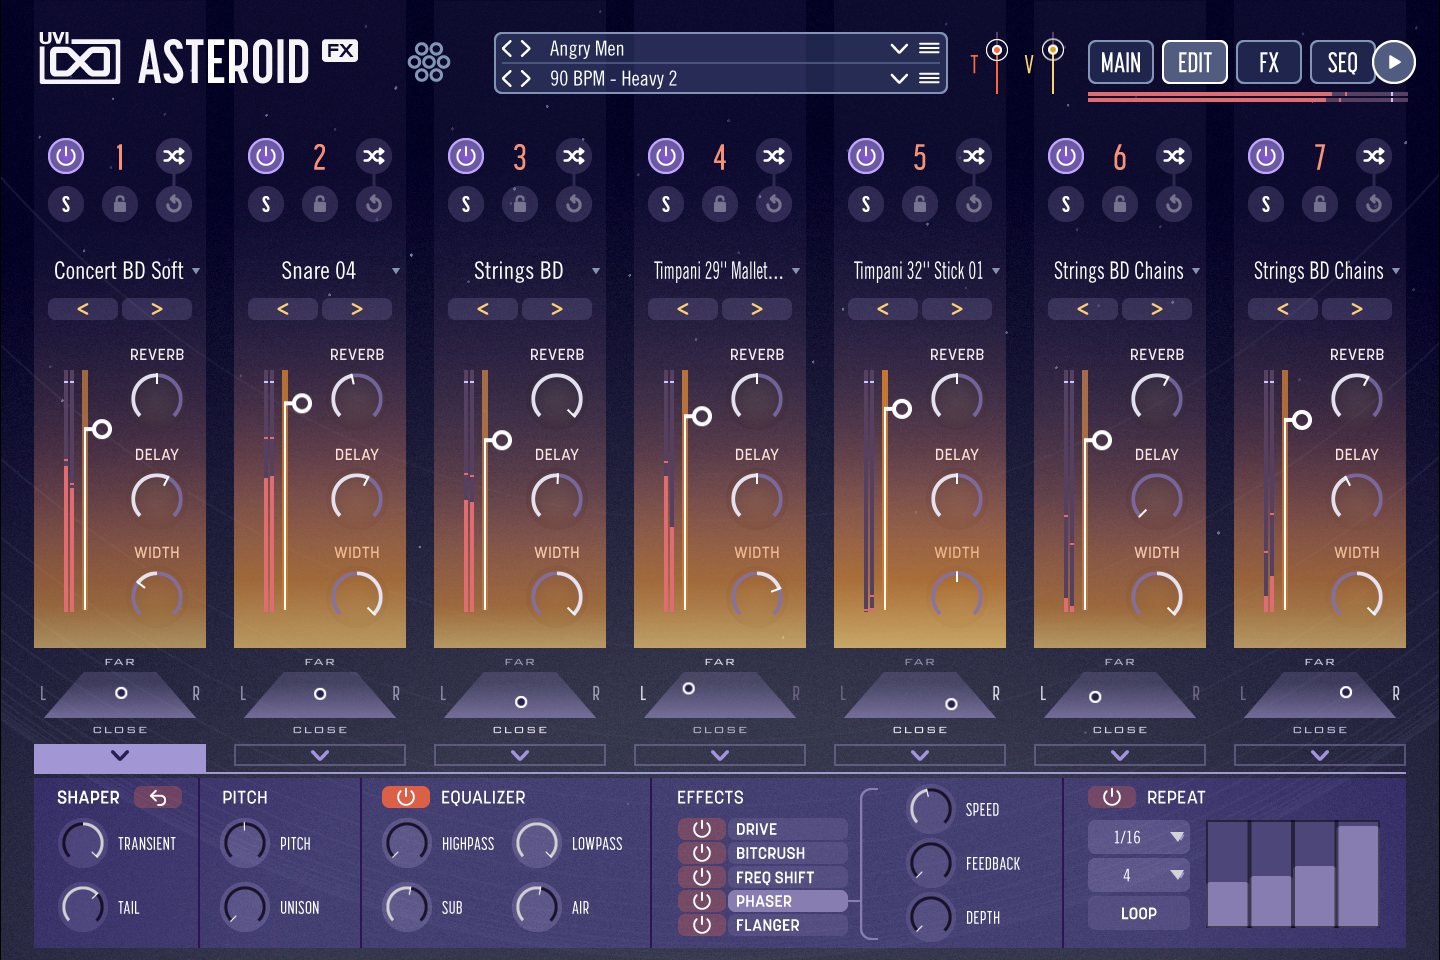The width and height of the screenshot is (1440, 960).
Task: Toggle power for track 2
Action: (x=266, y=156)
